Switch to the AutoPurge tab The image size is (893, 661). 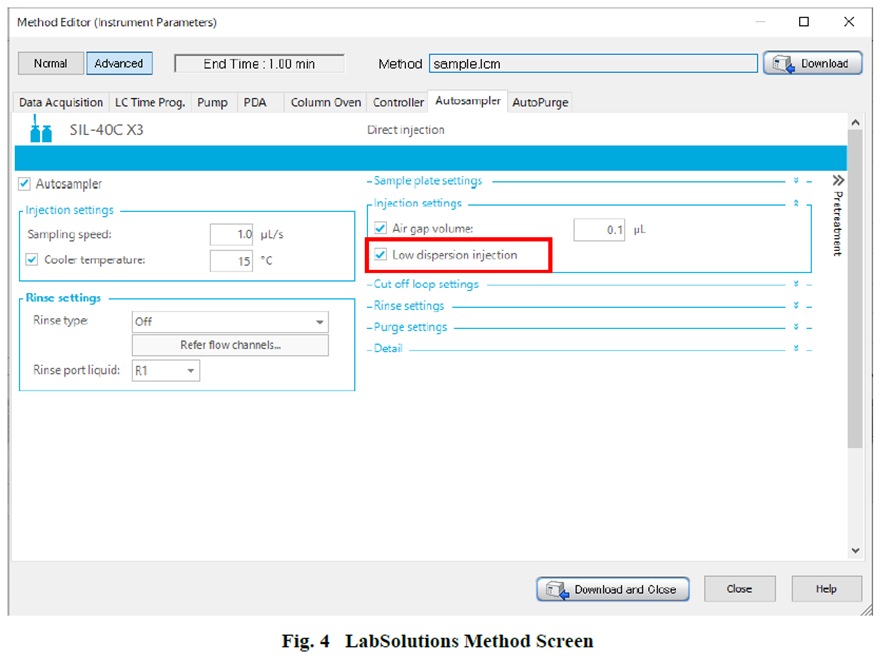tap(540, 102)
